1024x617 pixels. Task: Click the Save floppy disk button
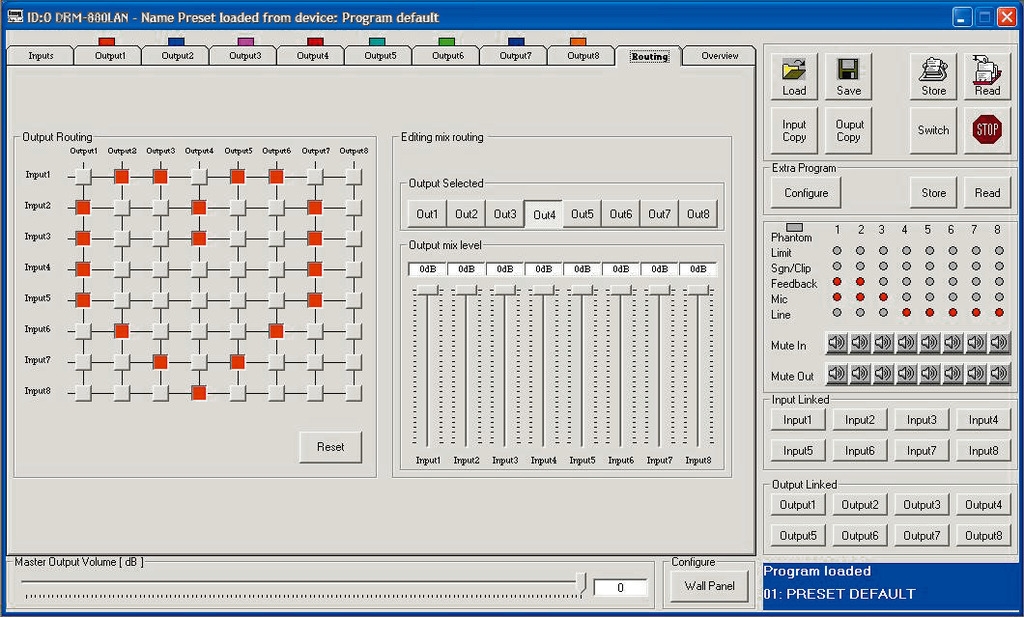tap(848, 76)
